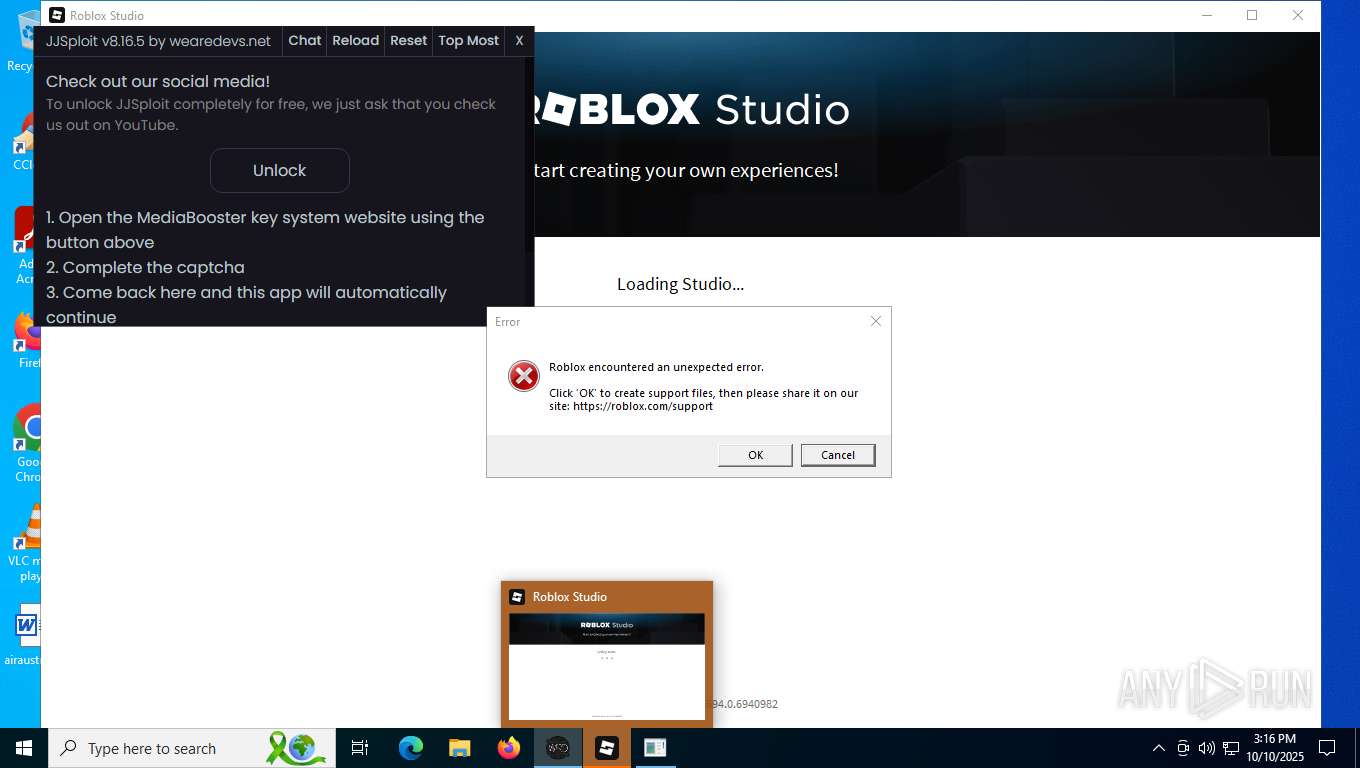Open Firefox from the taskbar
Viewport: 1360px width, 768px height.
(509, 748)
